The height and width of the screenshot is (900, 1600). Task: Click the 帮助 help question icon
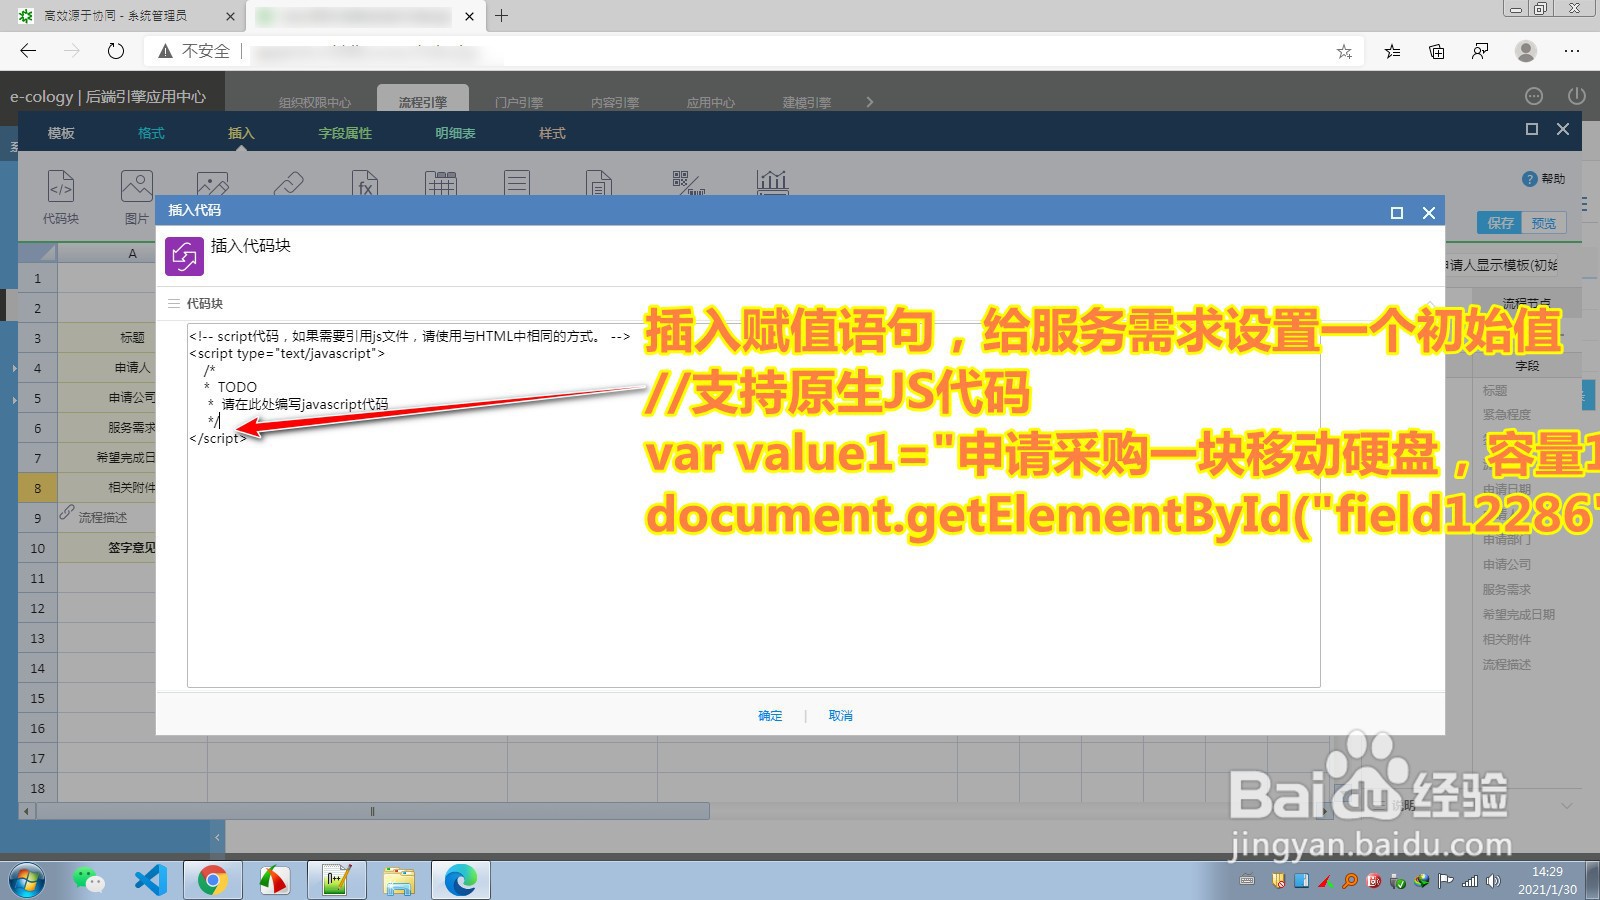pyautogui.click(x=1529, y=179)
